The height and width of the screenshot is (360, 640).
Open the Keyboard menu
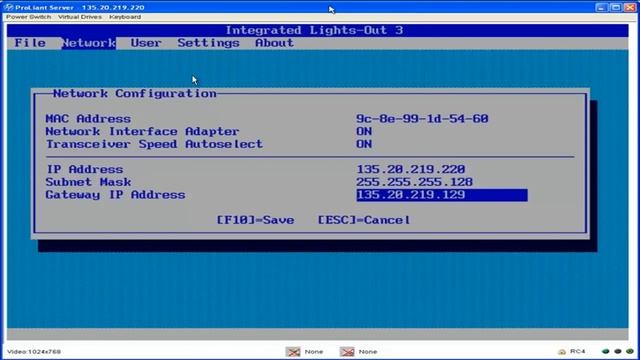point(125,17)
